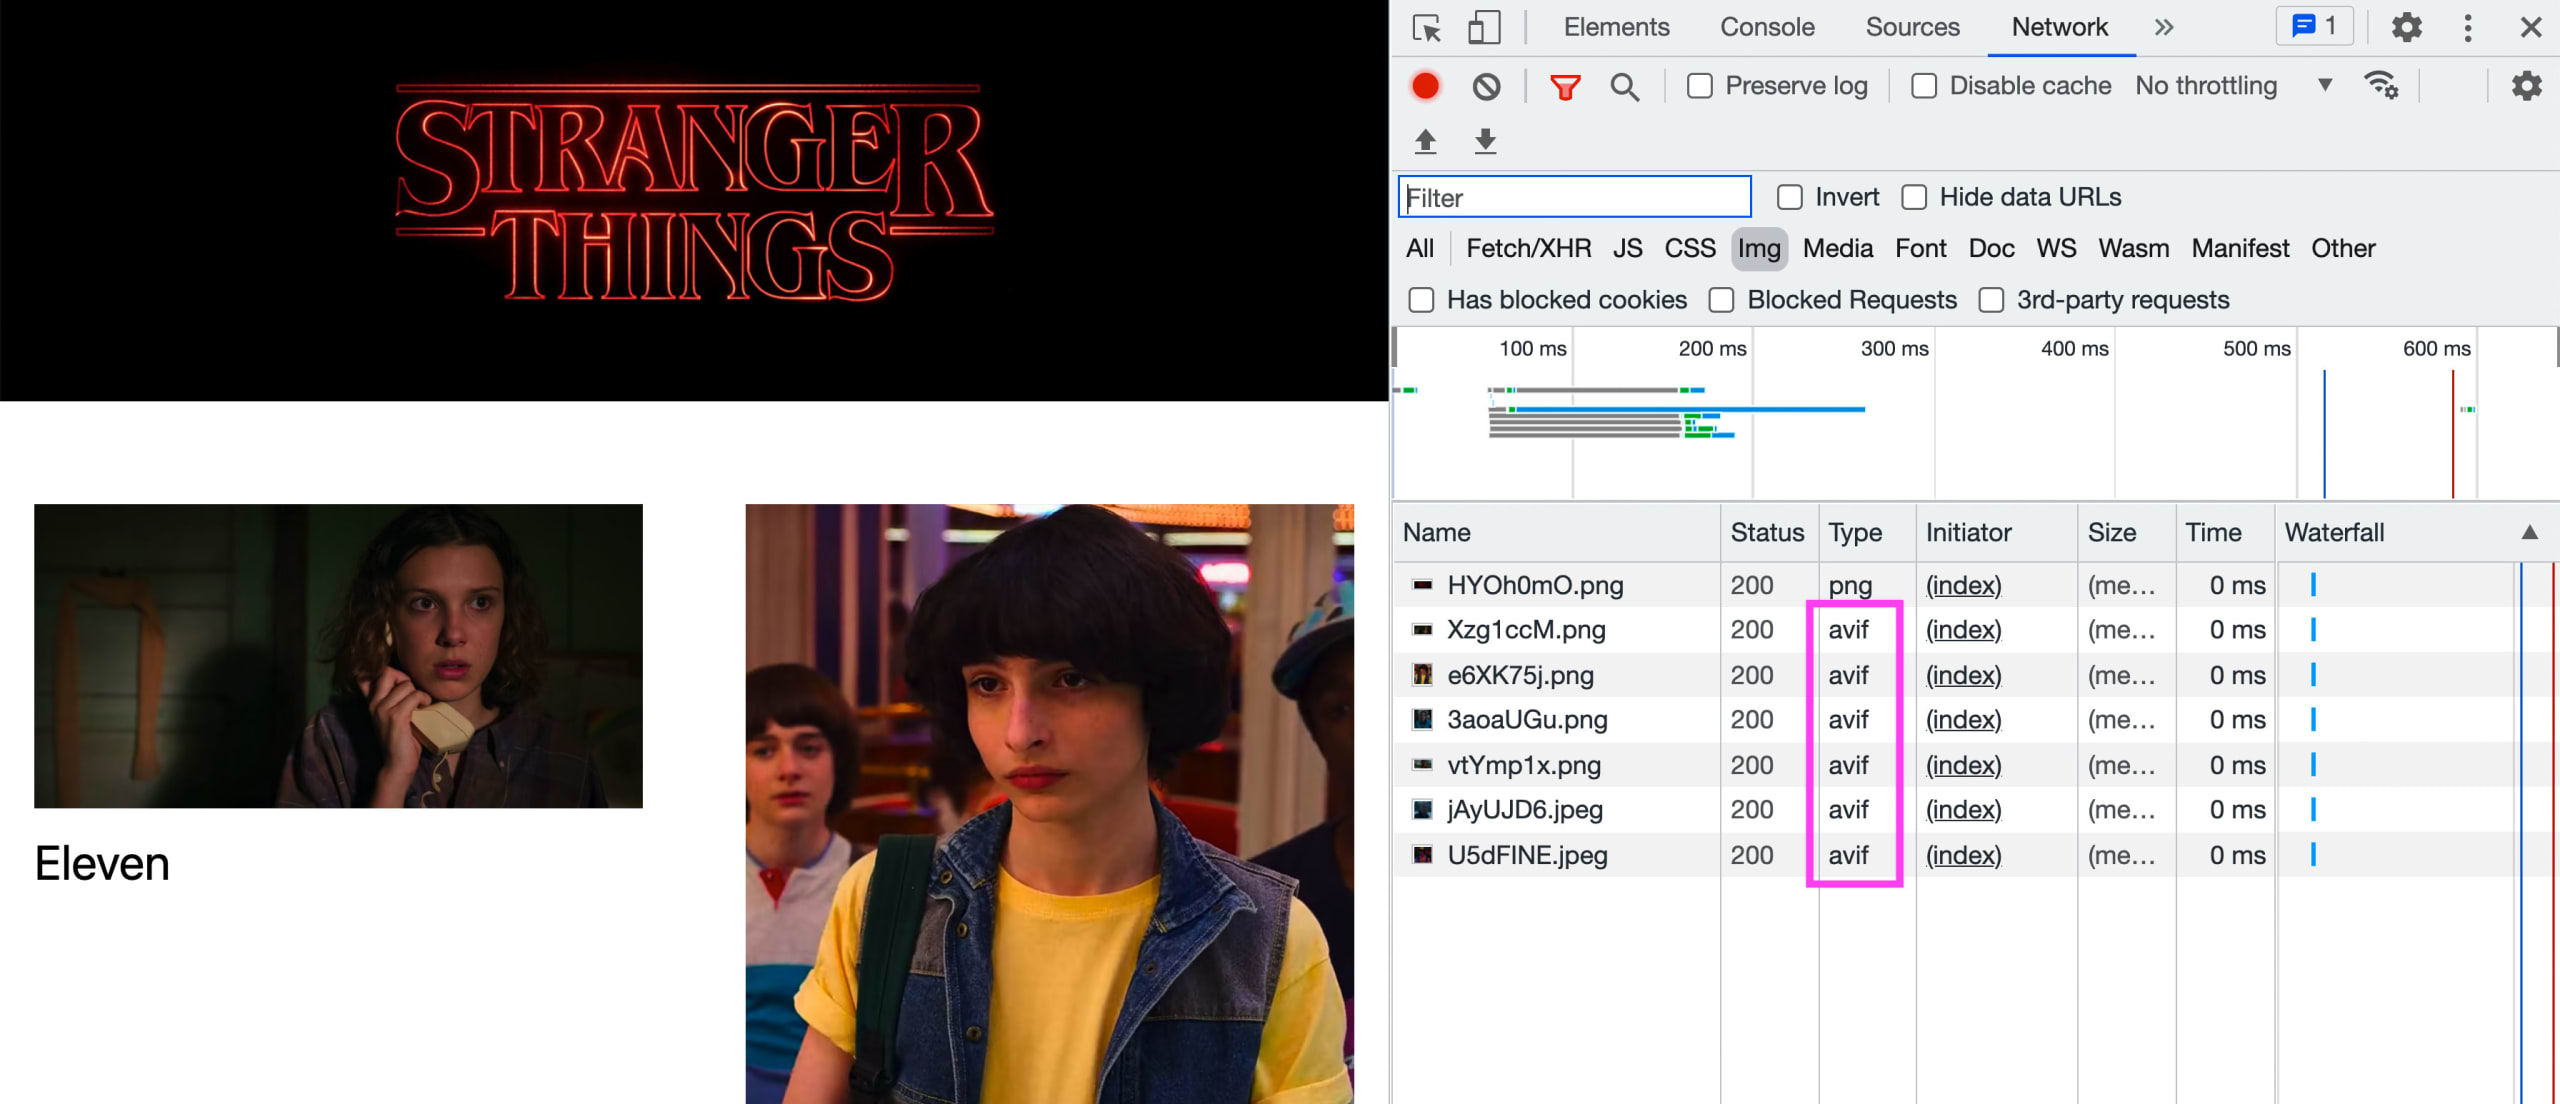Open the No throttling dropdown
The image size is (2560, 1104).
[x=2234, y=86]
